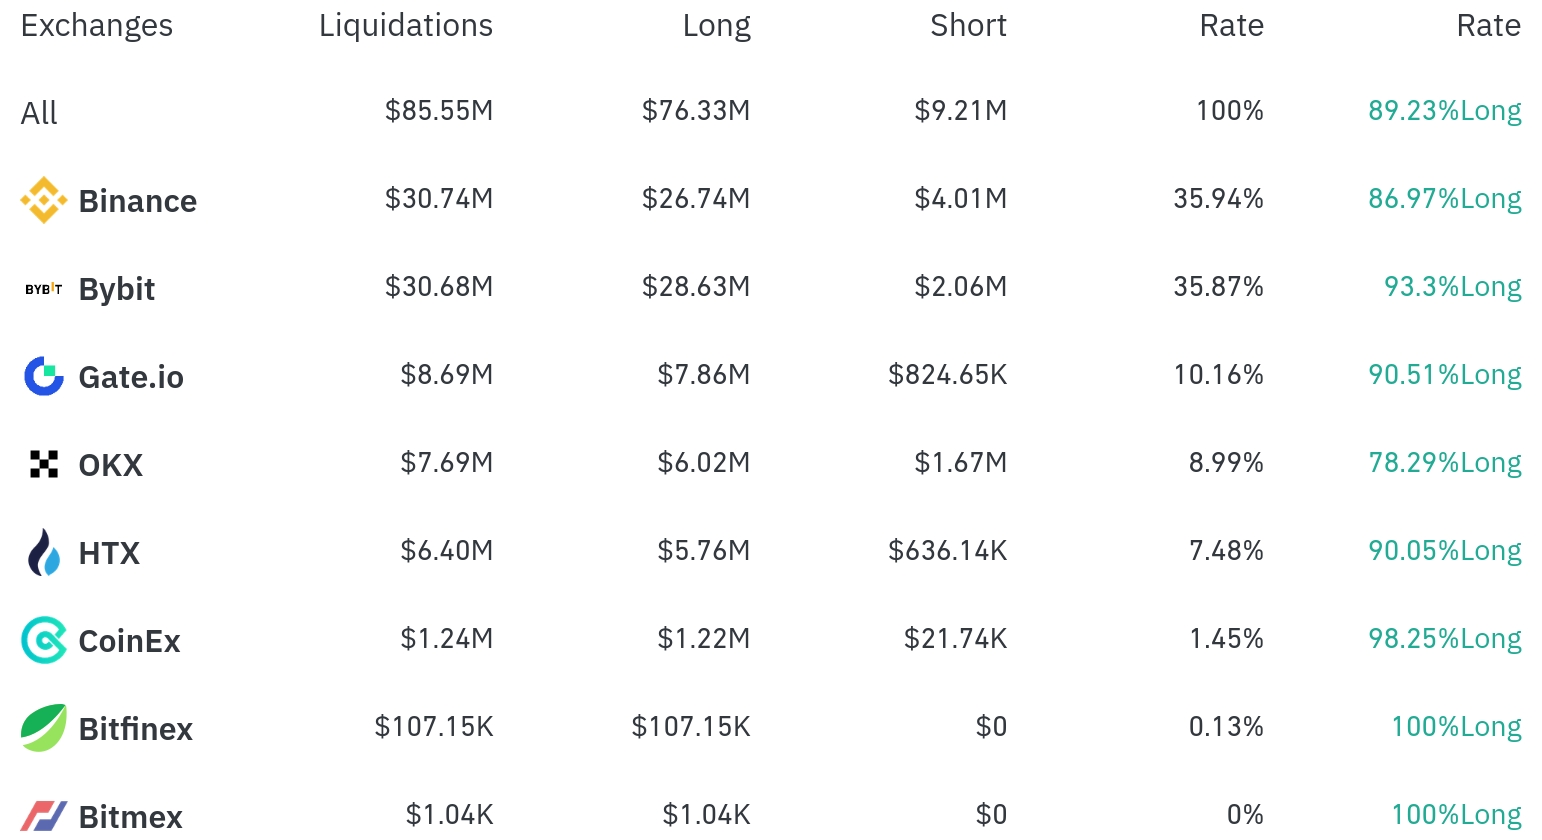Click the Gate.io logo icon
The image size is (1542, 840).
(x=44, y=376)
